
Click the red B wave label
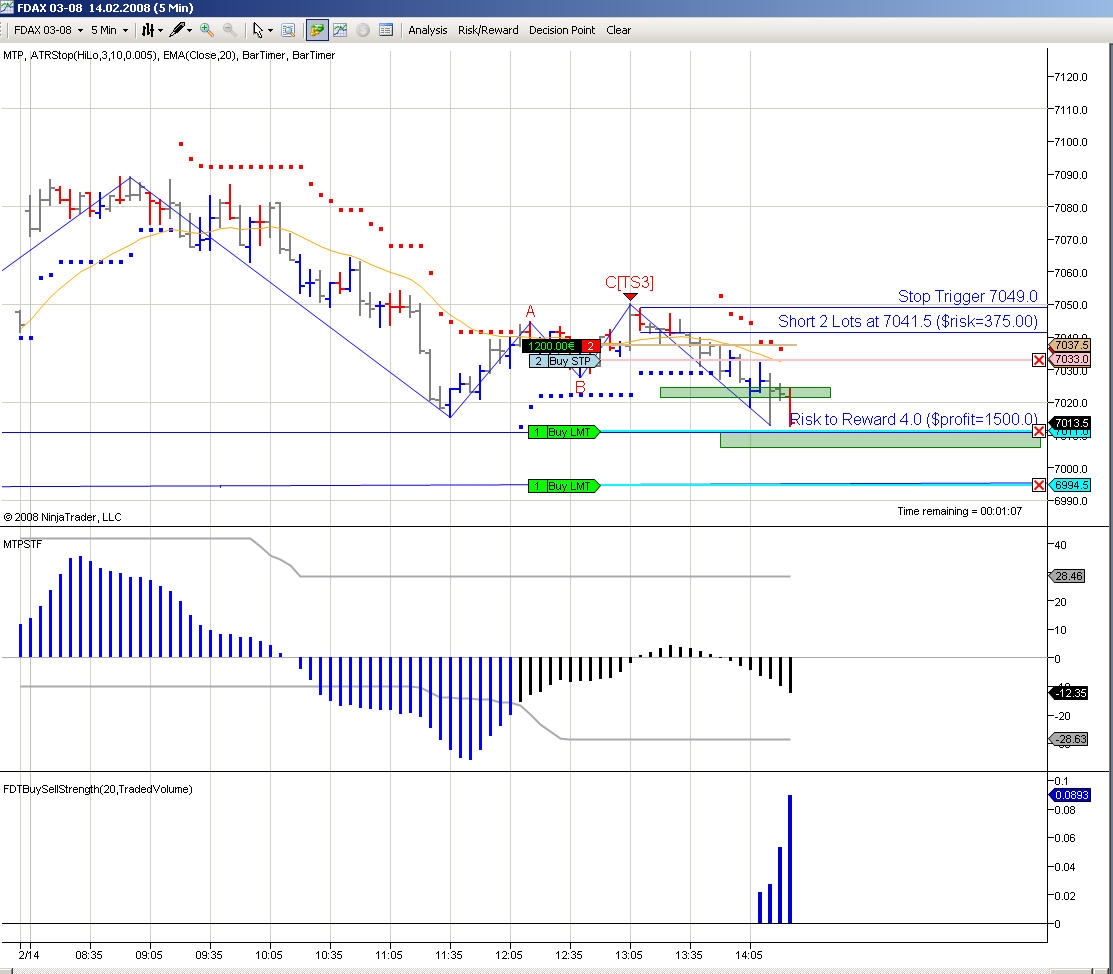580,387
